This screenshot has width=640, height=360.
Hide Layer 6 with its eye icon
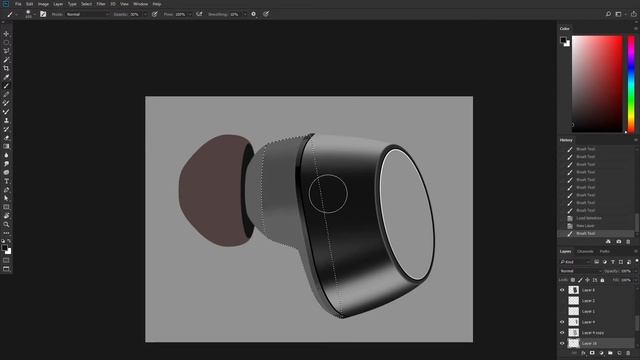click(x=562, y=290)
